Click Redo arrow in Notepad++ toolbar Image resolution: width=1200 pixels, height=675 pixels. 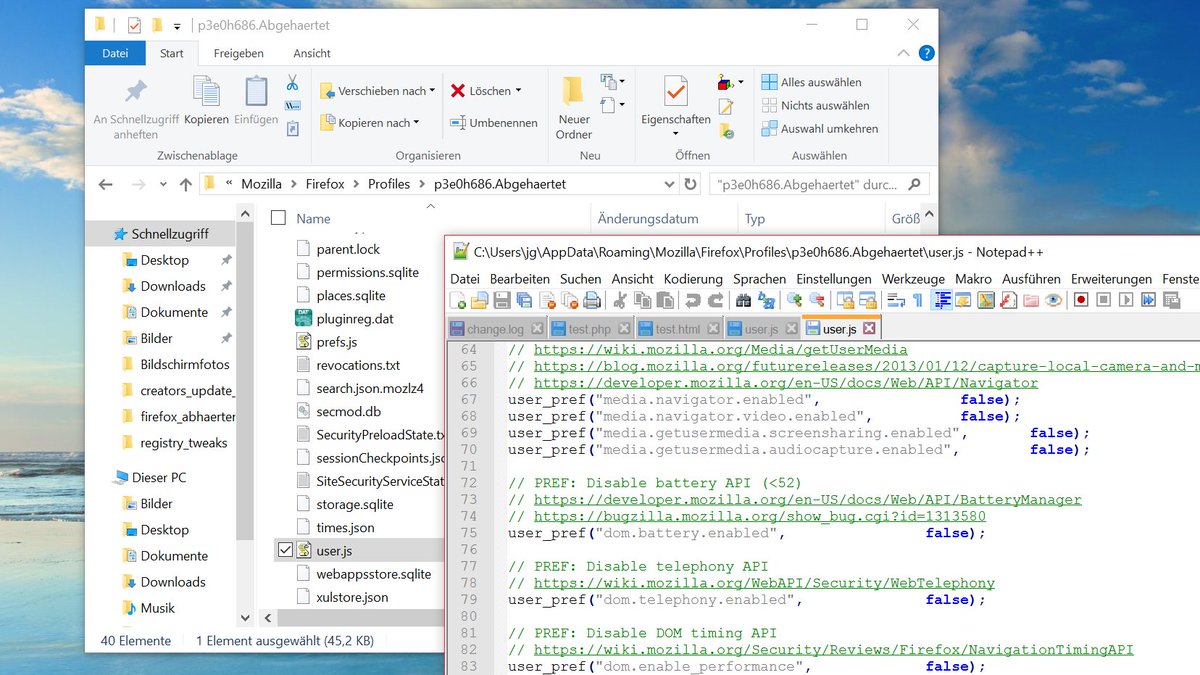pyautogui.click(x=716, y=300)
